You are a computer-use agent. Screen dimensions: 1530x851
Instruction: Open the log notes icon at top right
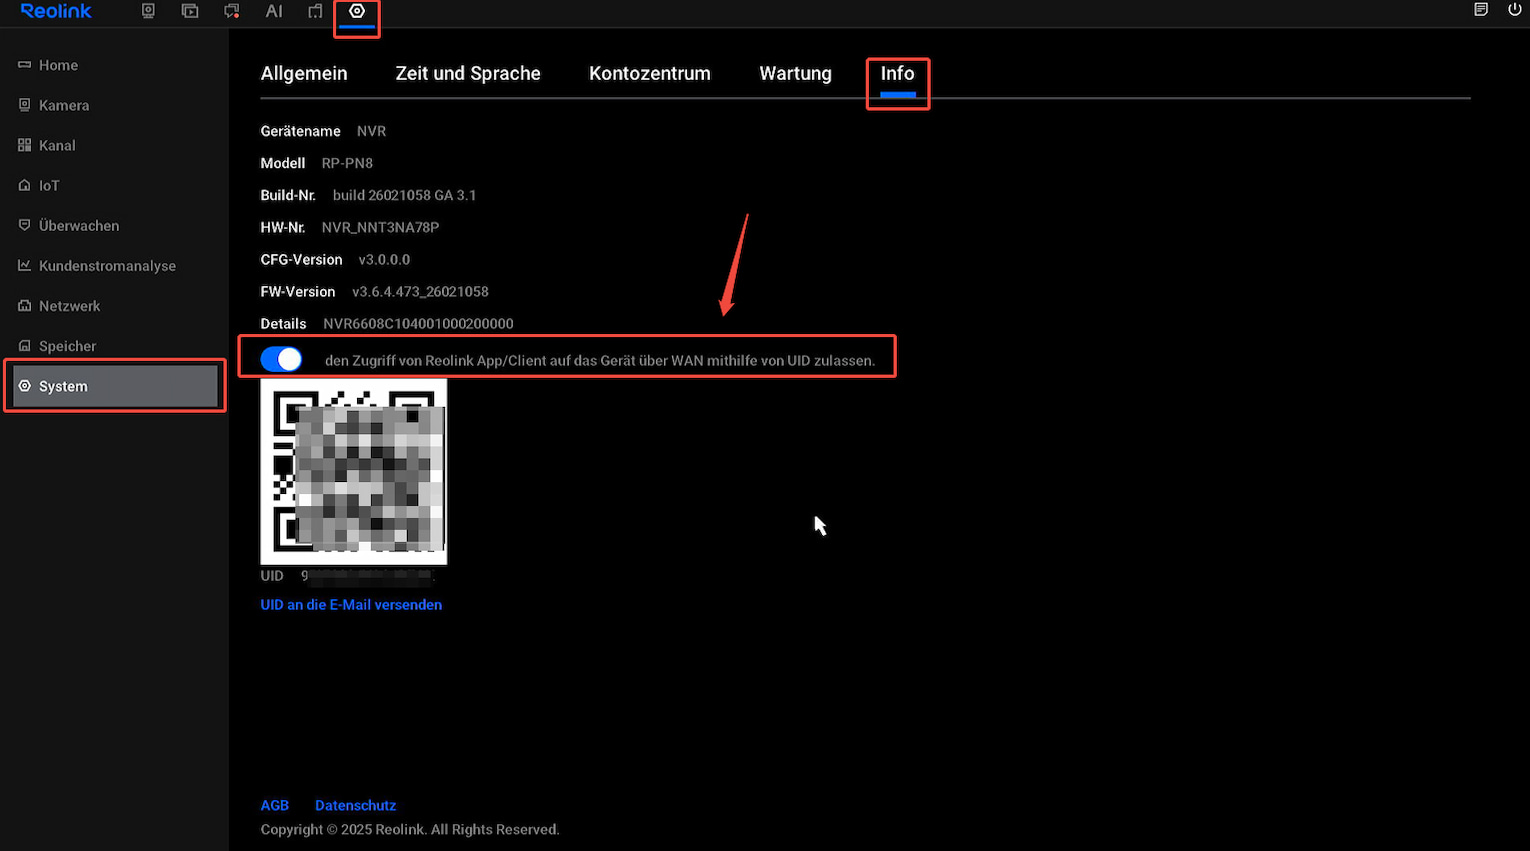[x=1481, y=10]
